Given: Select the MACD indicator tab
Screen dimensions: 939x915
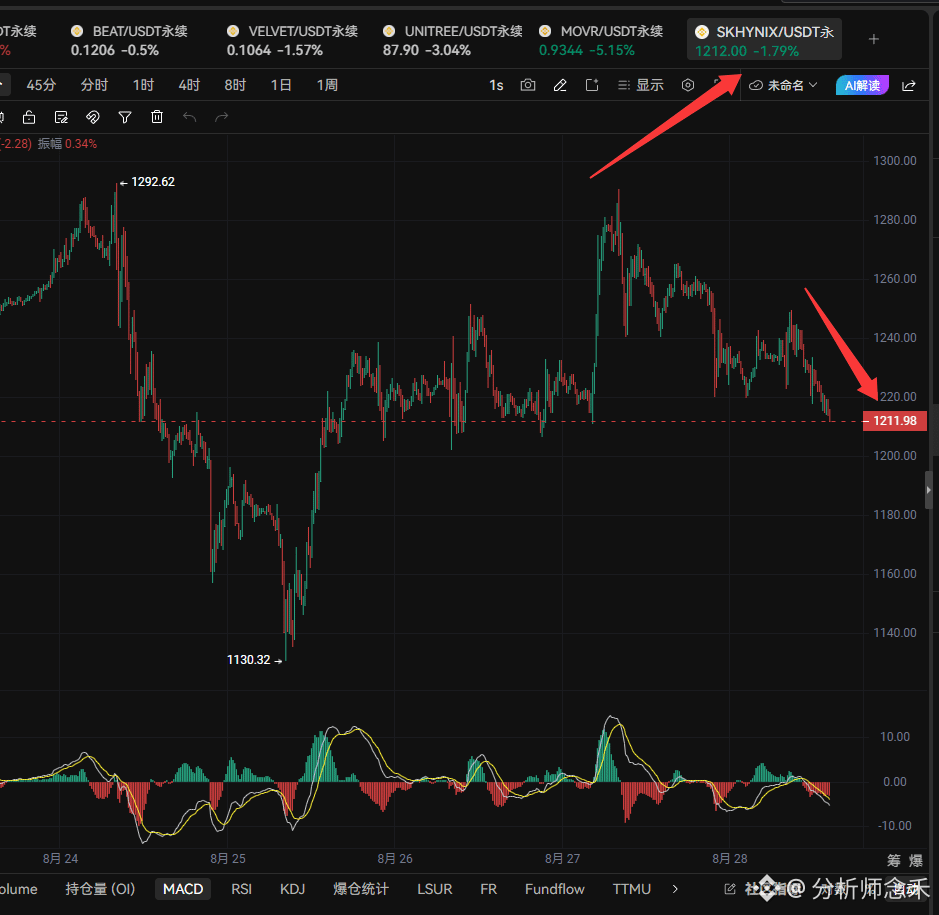Looking at the screenshot, I should pos(183,889).
